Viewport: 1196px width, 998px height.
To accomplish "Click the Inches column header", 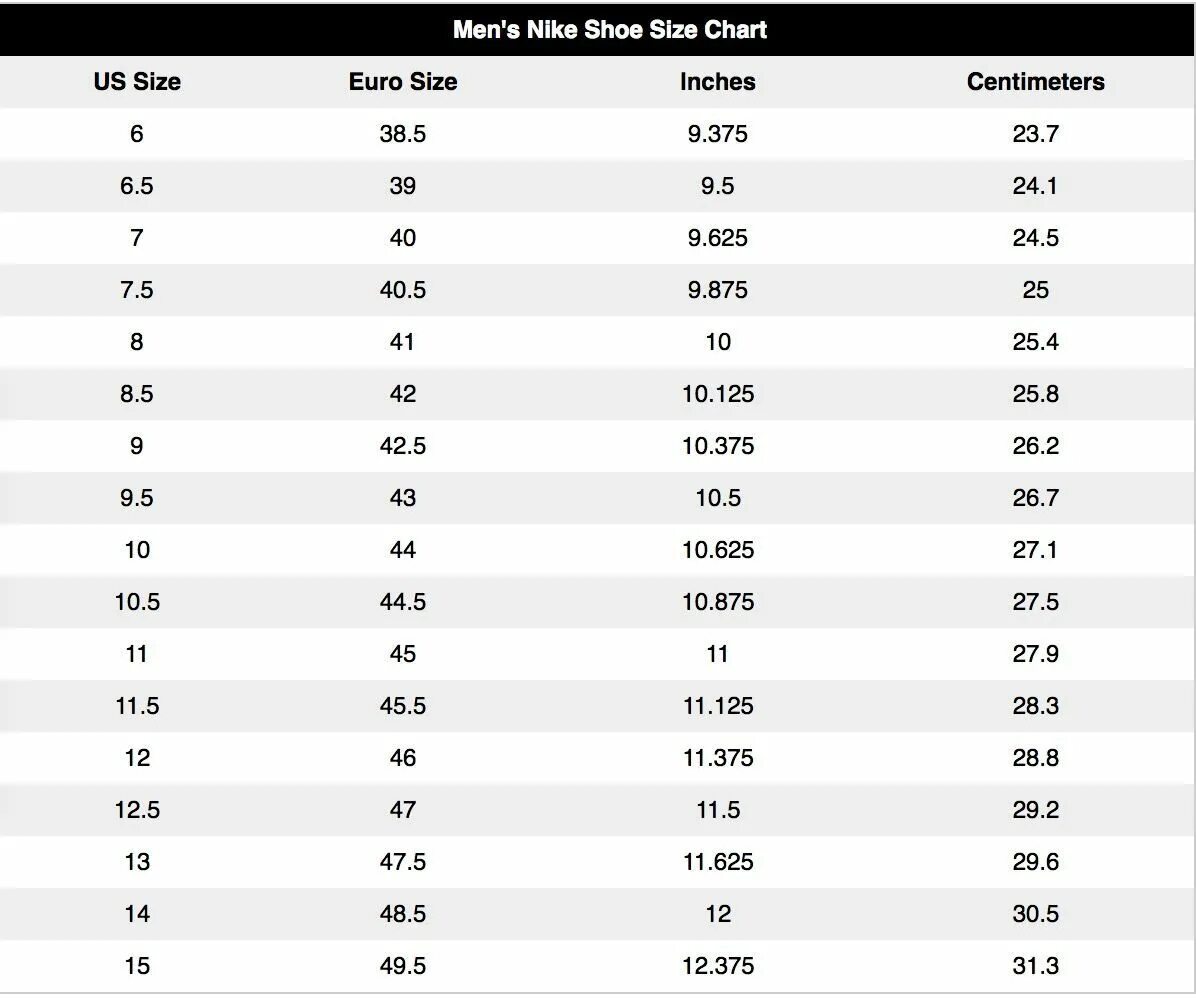I will tap(718, 82).
